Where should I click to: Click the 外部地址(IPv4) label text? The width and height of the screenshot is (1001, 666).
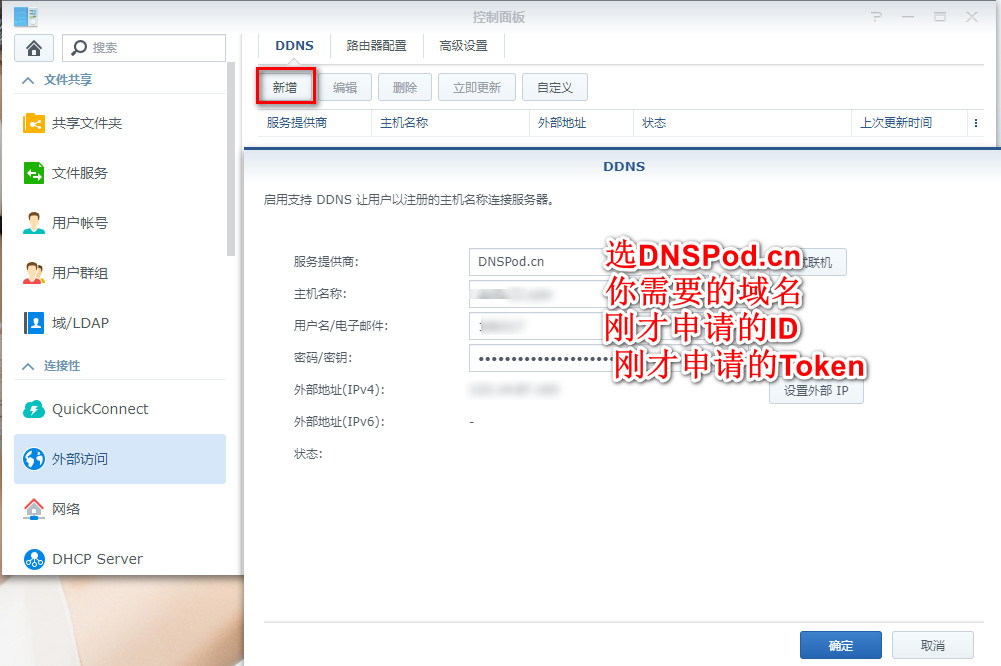tap(339, 390)
